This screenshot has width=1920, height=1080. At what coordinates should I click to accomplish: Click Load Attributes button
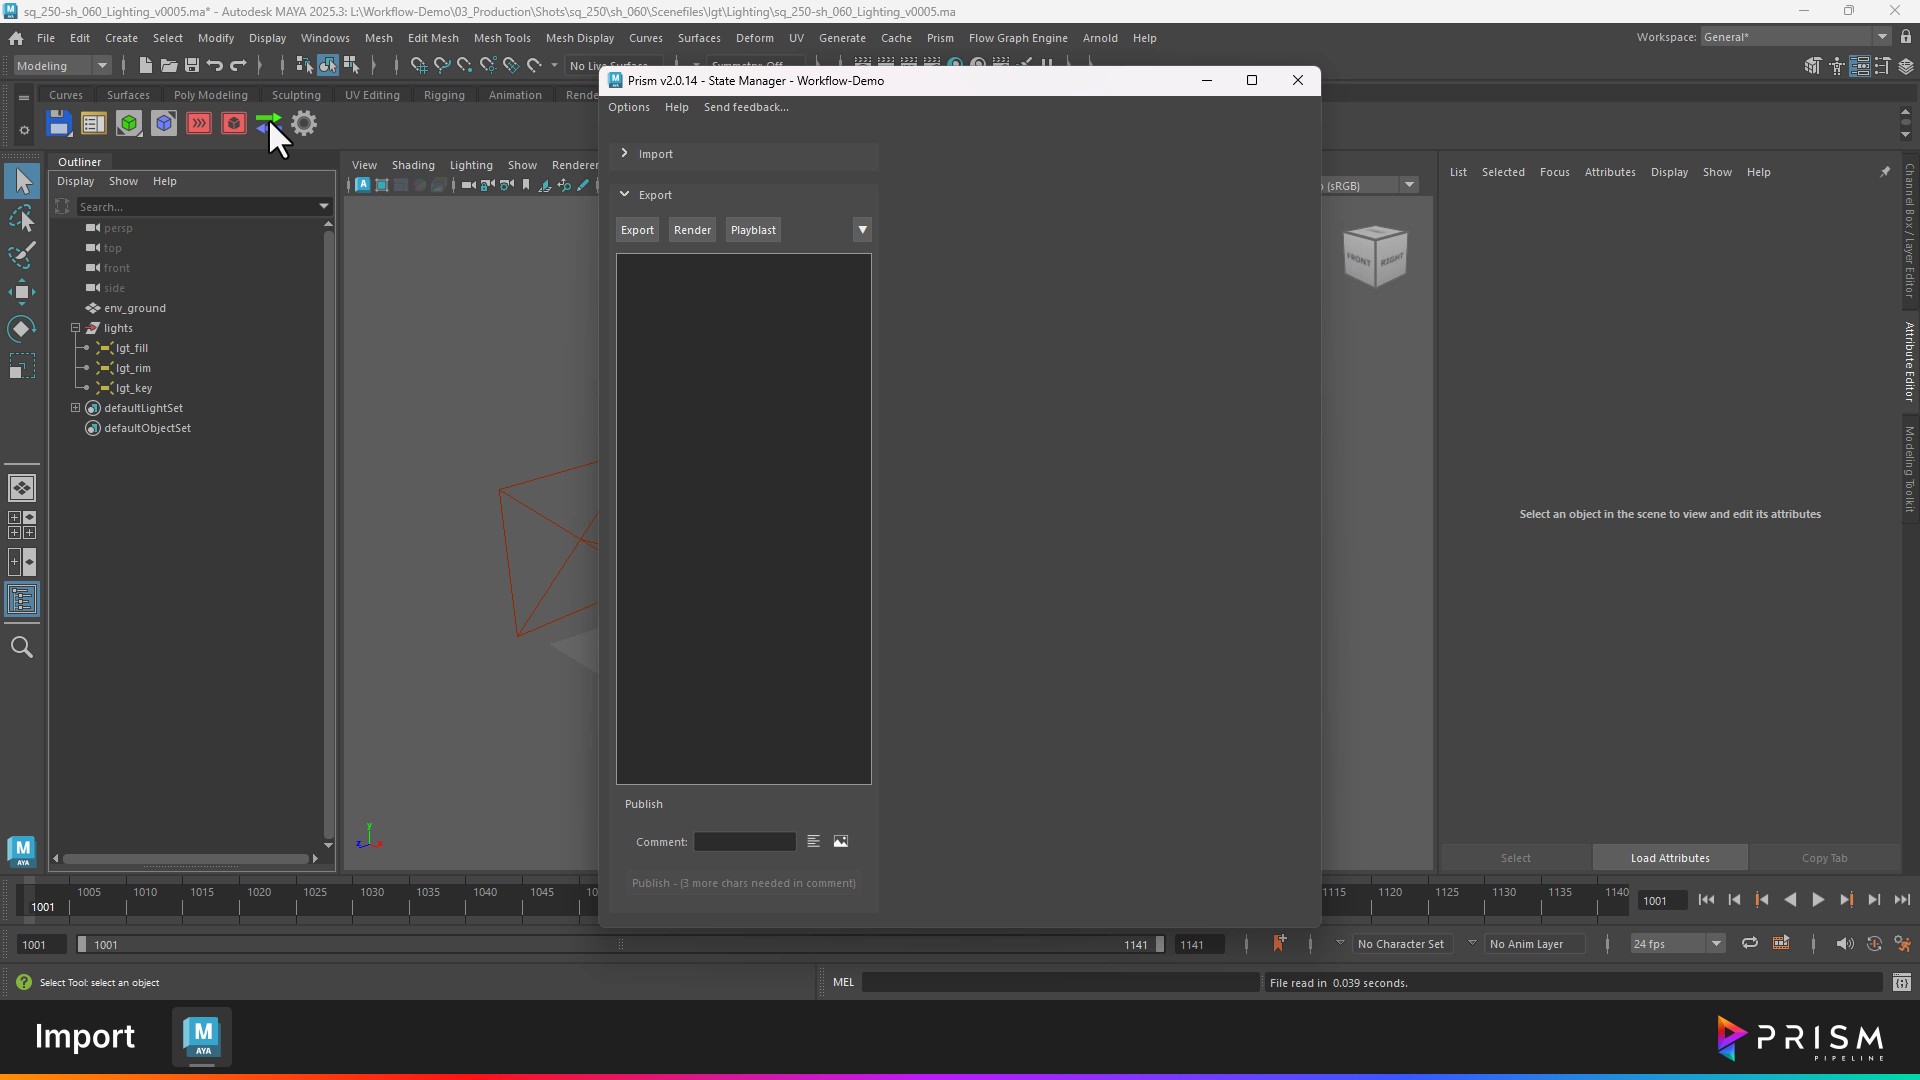tap(1670, 858)
